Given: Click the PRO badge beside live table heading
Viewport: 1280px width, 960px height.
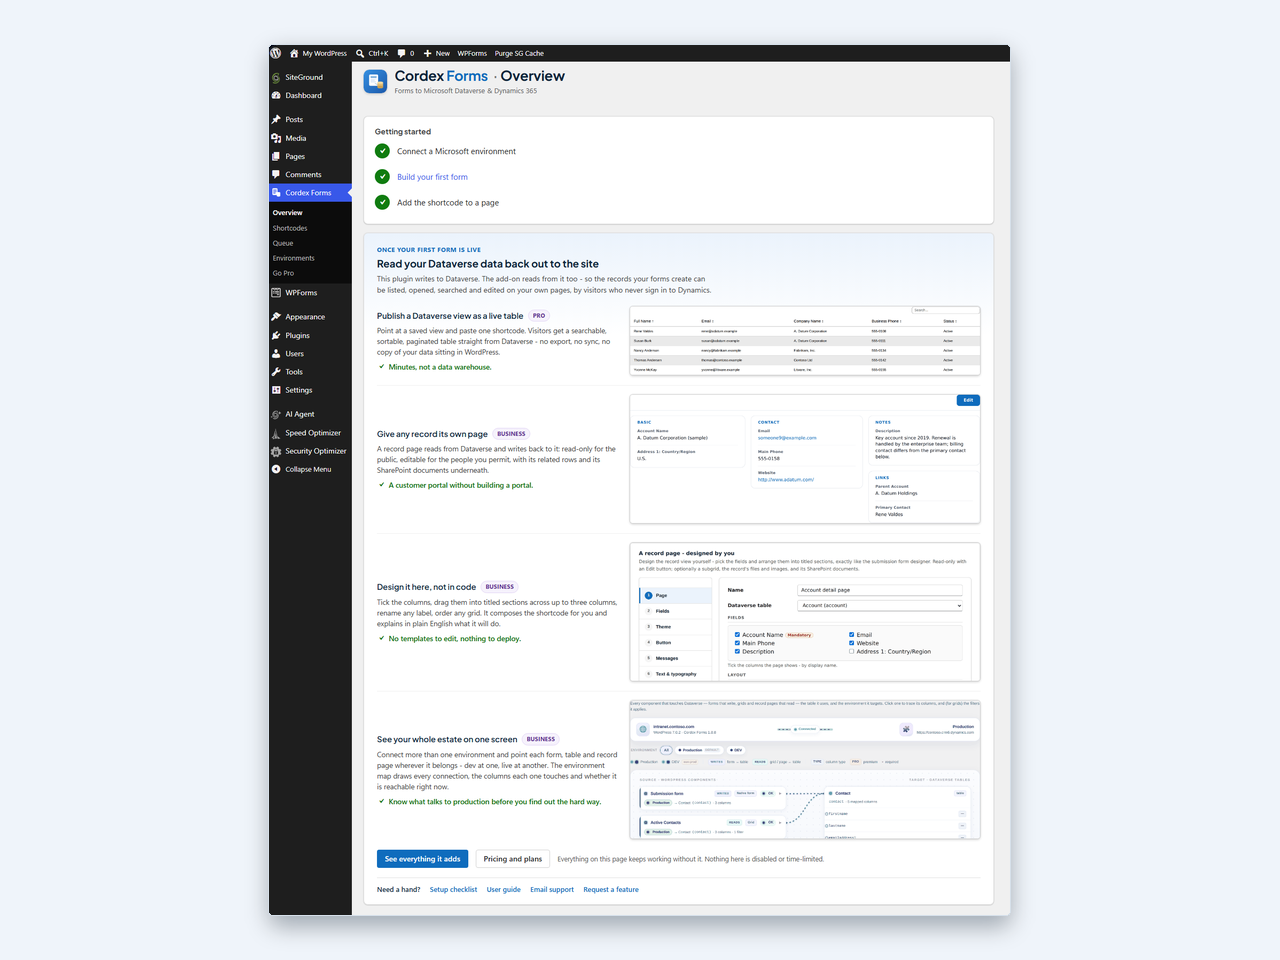Looking at the screenshot, I should (539, 315).
